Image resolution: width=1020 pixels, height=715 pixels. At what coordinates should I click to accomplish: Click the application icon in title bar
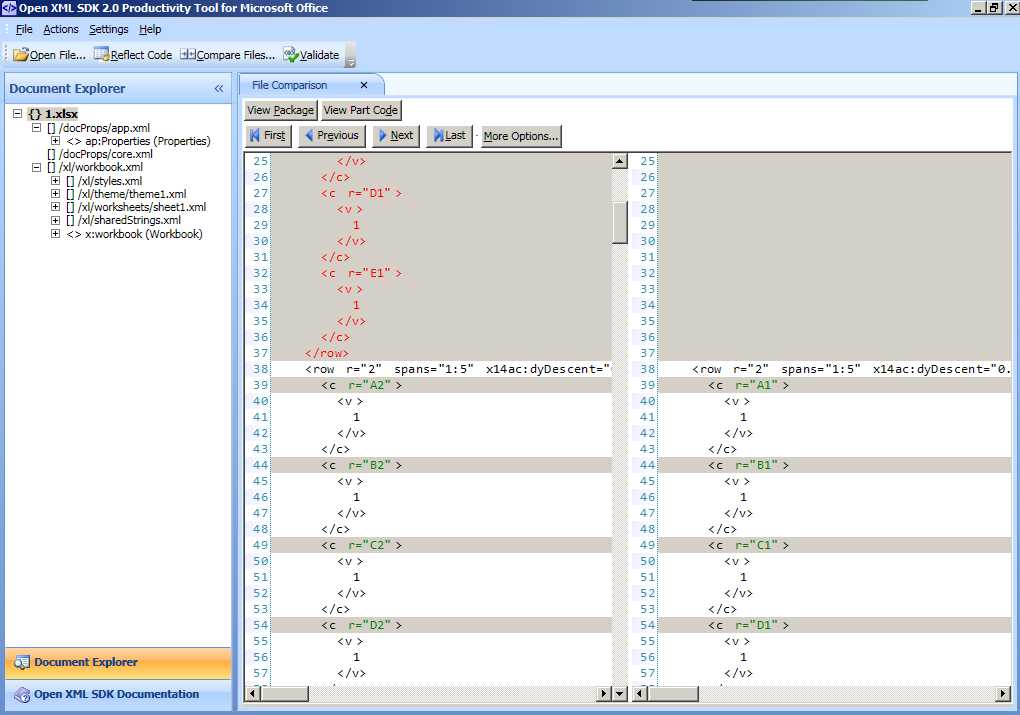[x=8, y=8]
